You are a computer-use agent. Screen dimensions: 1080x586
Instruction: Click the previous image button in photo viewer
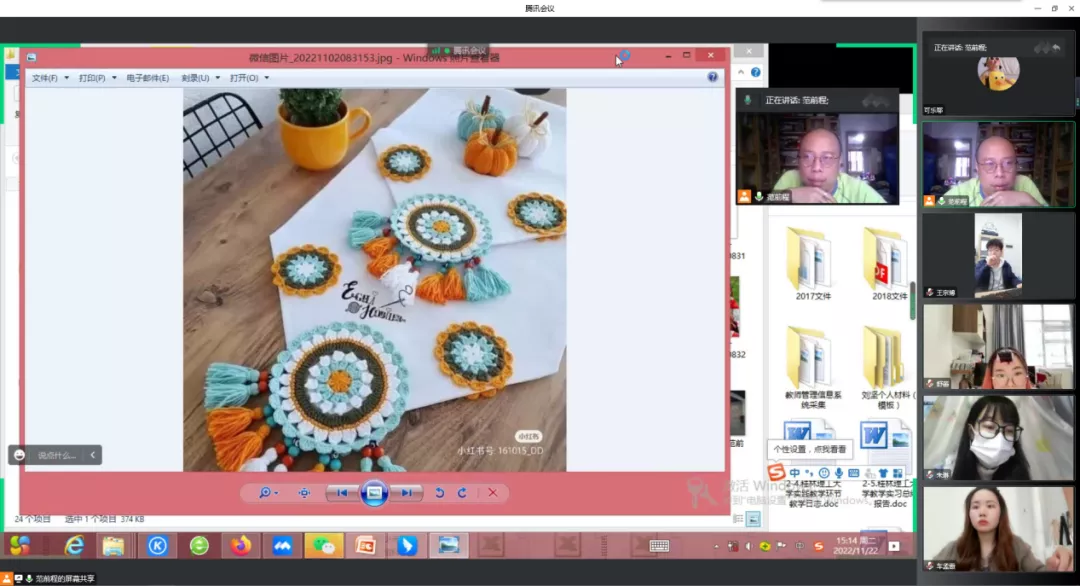click(342, 493)
